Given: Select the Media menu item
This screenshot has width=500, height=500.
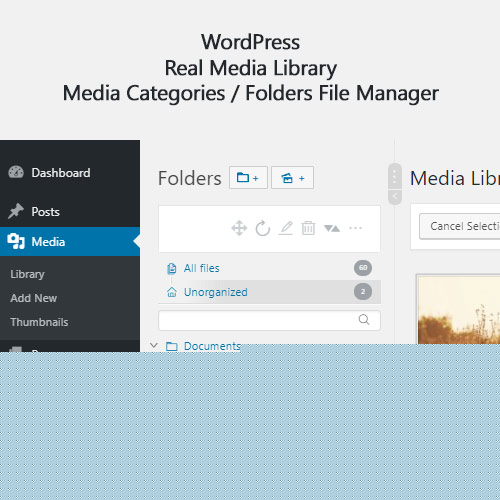Looking at the screenshot, I should pos(70,242).
